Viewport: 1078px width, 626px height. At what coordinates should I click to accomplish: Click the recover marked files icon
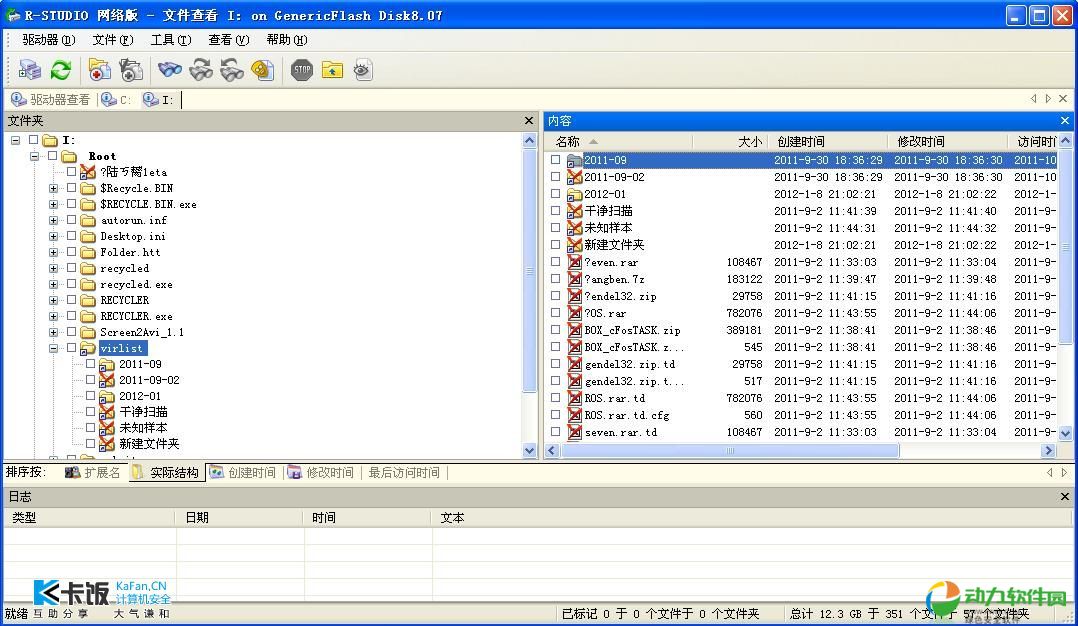[x=131, y=69]
